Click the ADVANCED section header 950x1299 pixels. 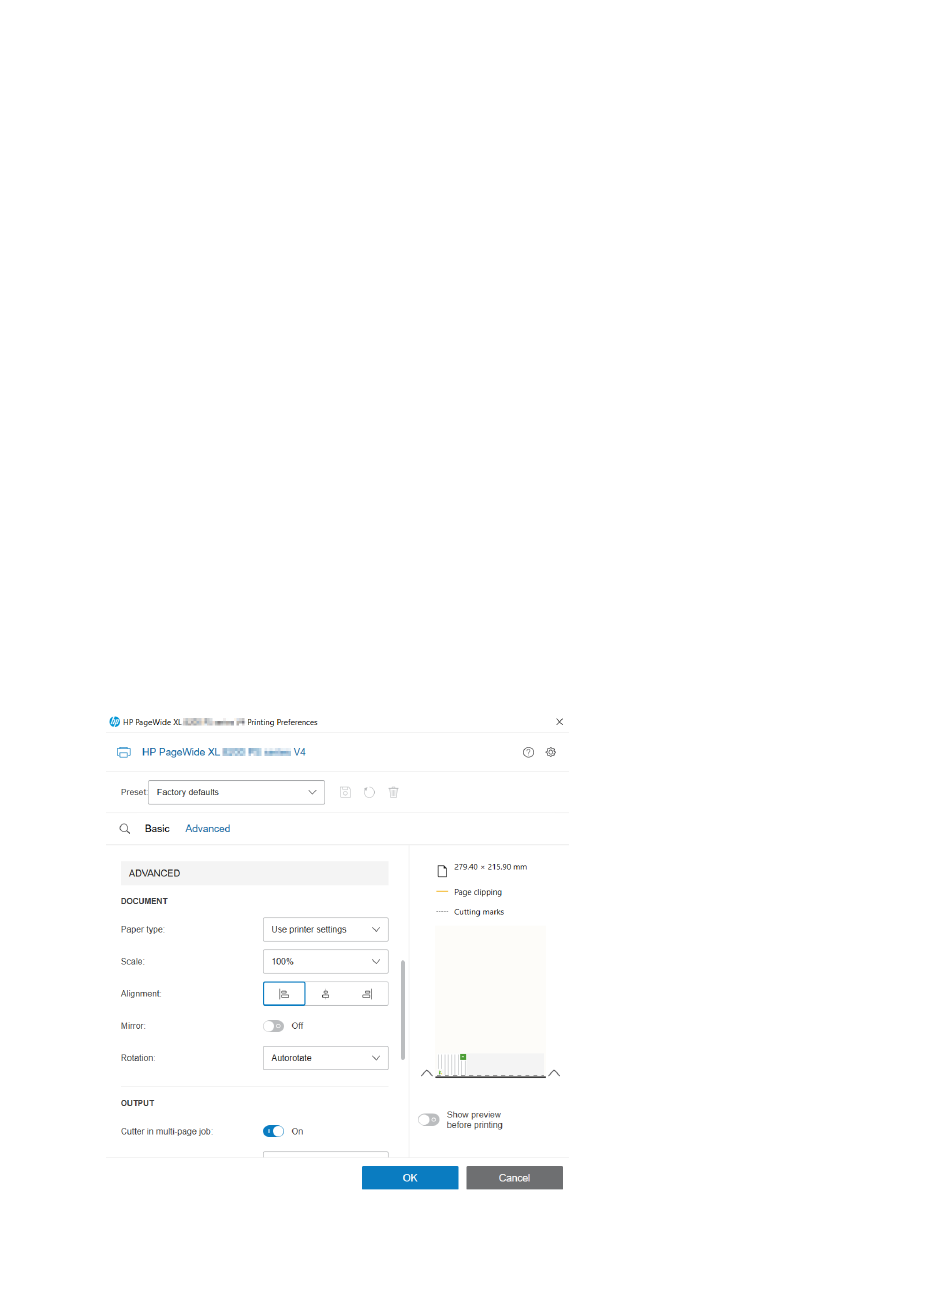point(254,873)
